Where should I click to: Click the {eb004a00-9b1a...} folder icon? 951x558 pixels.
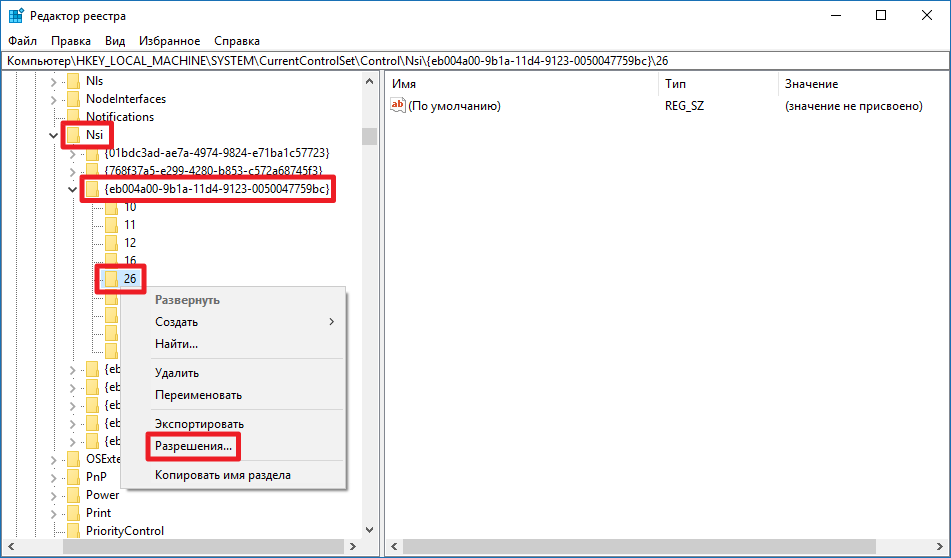(x=92, y=189)
